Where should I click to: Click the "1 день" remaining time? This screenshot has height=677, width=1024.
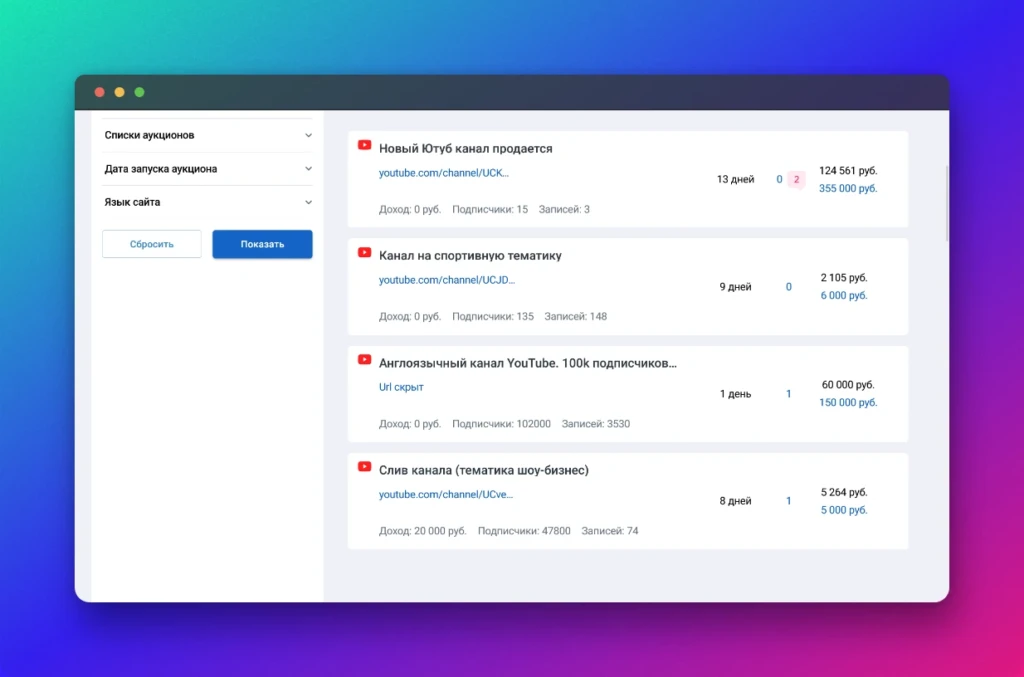tap(735, 394)
